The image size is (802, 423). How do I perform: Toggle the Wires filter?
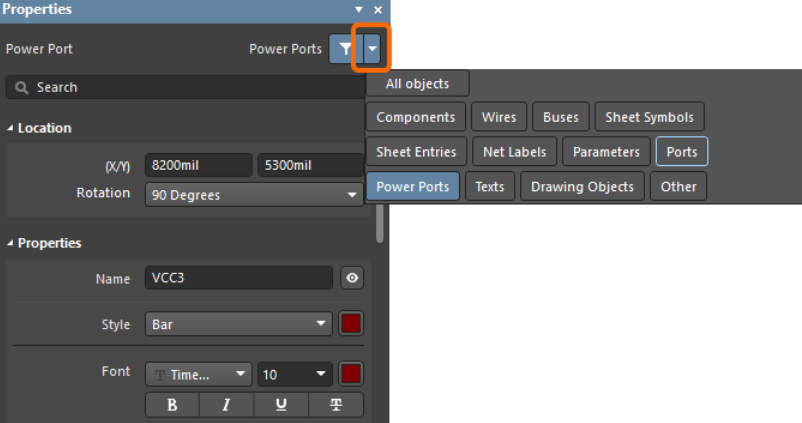pyautogui.click(x=499, y=117)
